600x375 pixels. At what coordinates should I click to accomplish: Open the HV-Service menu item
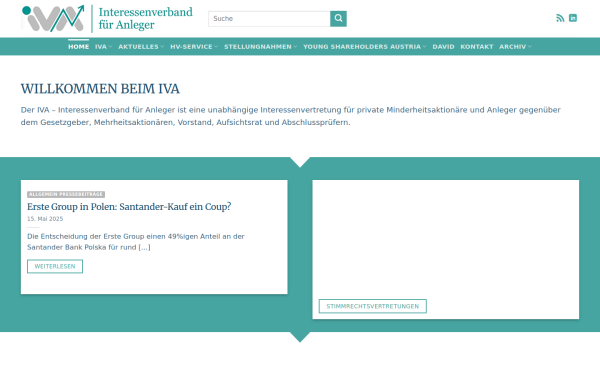191,47
